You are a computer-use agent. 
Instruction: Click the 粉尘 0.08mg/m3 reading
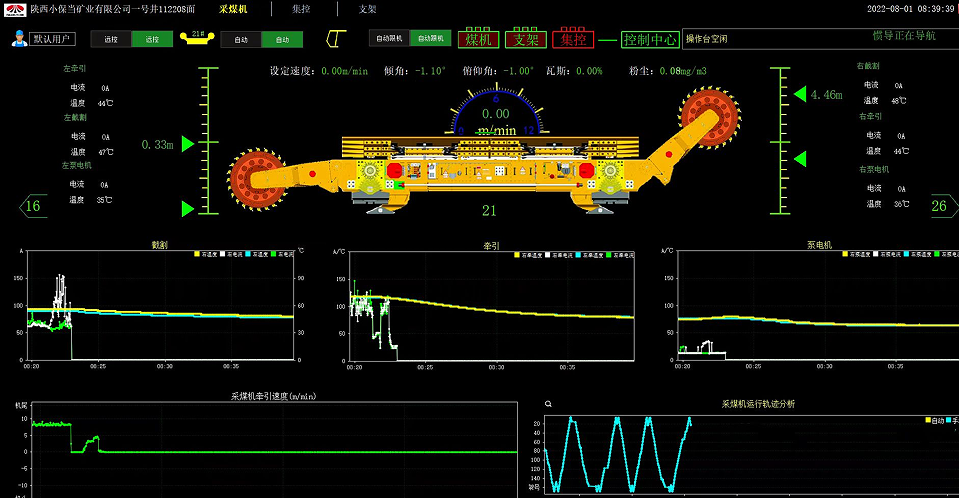tap(668, 71)
